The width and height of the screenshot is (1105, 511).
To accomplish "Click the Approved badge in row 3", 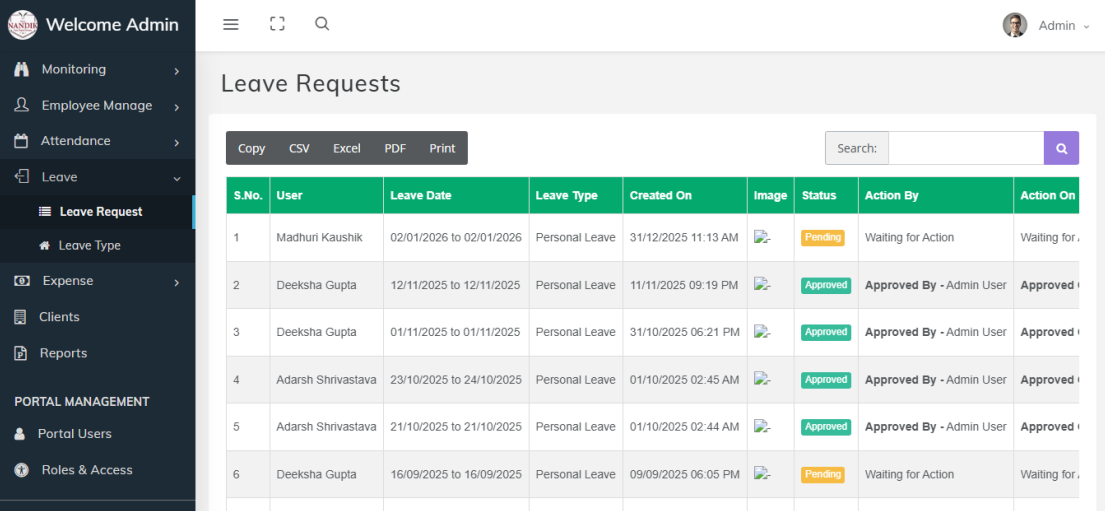I will 826,332.
